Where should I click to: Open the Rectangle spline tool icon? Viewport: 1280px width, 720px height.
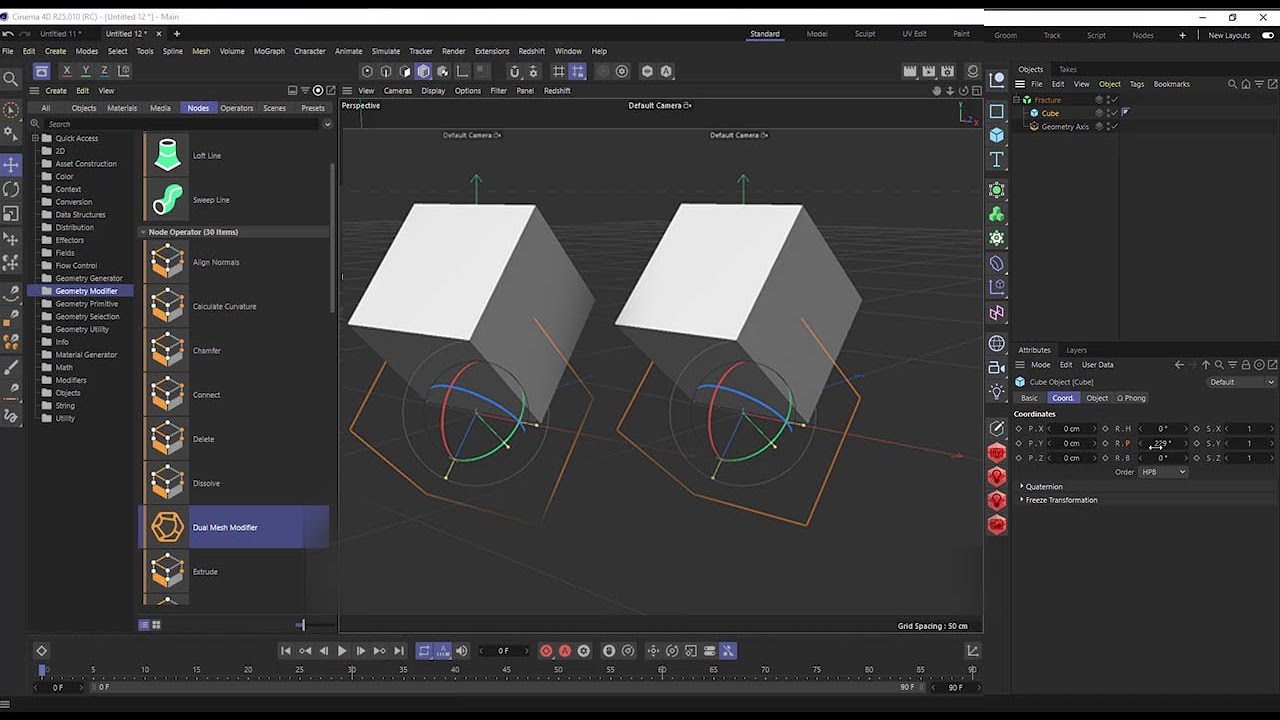coord(997,111)
